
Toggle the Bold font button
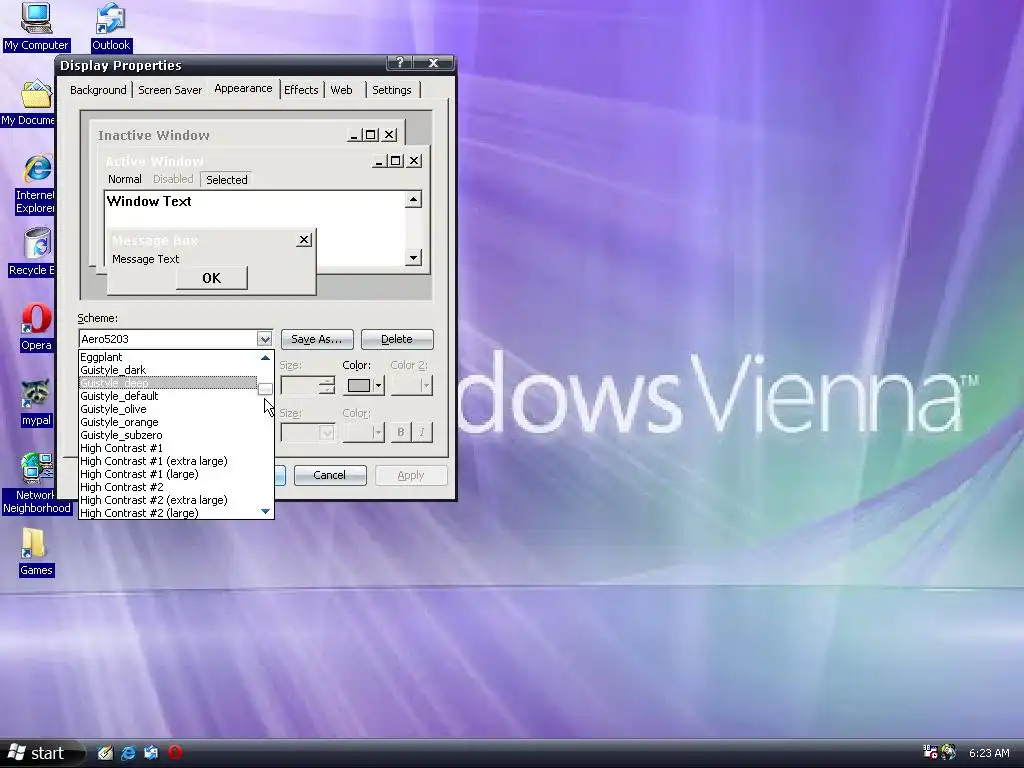pos(400,432)
